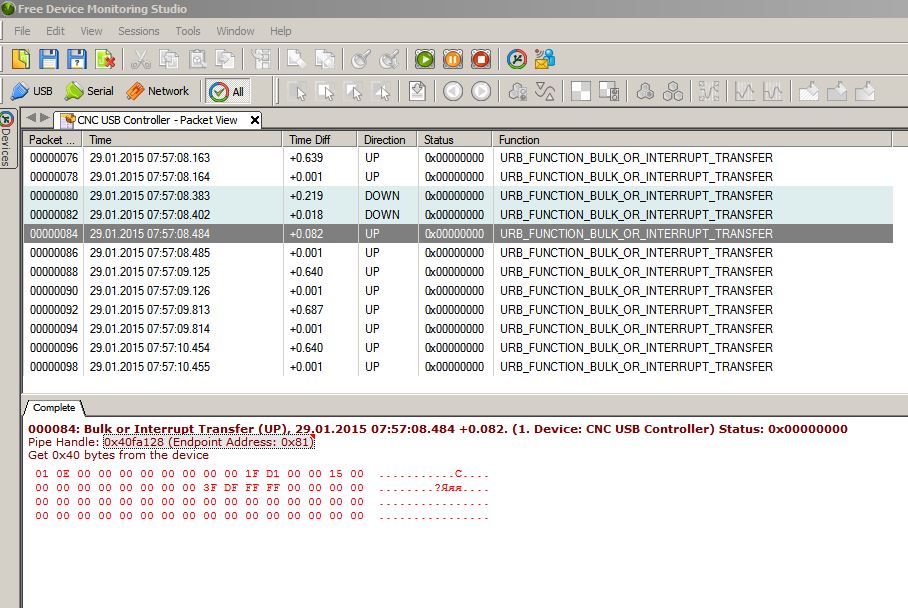This screenshot has height=608, width=908.
Task: Click the Paste clipboard icon
Action: click(x=197, y=59)
